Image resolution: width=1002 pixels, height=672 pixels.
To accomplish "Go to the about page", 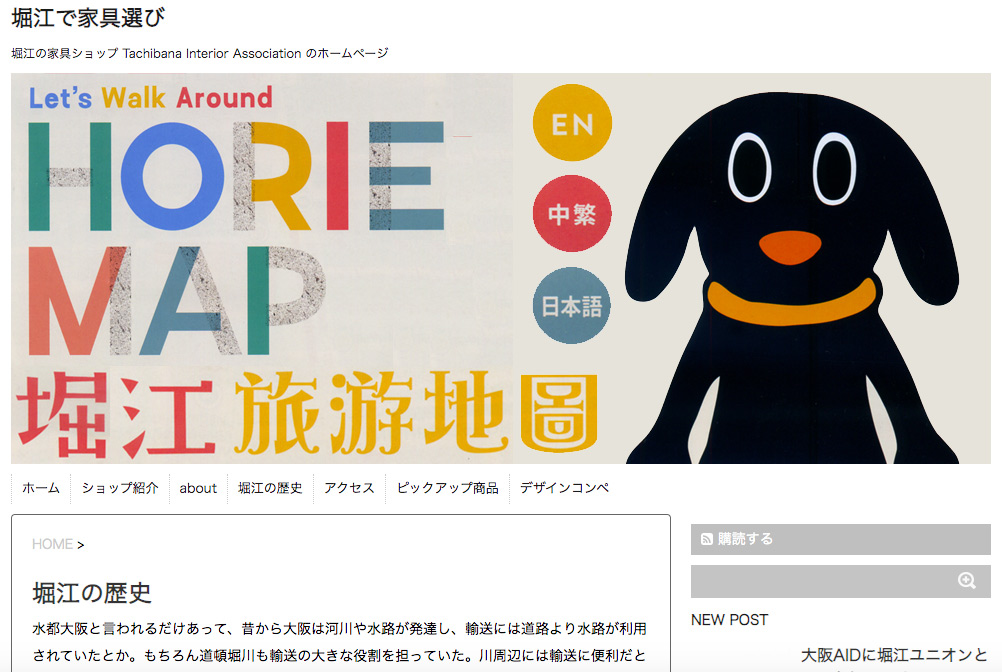I will coord(198,488).
